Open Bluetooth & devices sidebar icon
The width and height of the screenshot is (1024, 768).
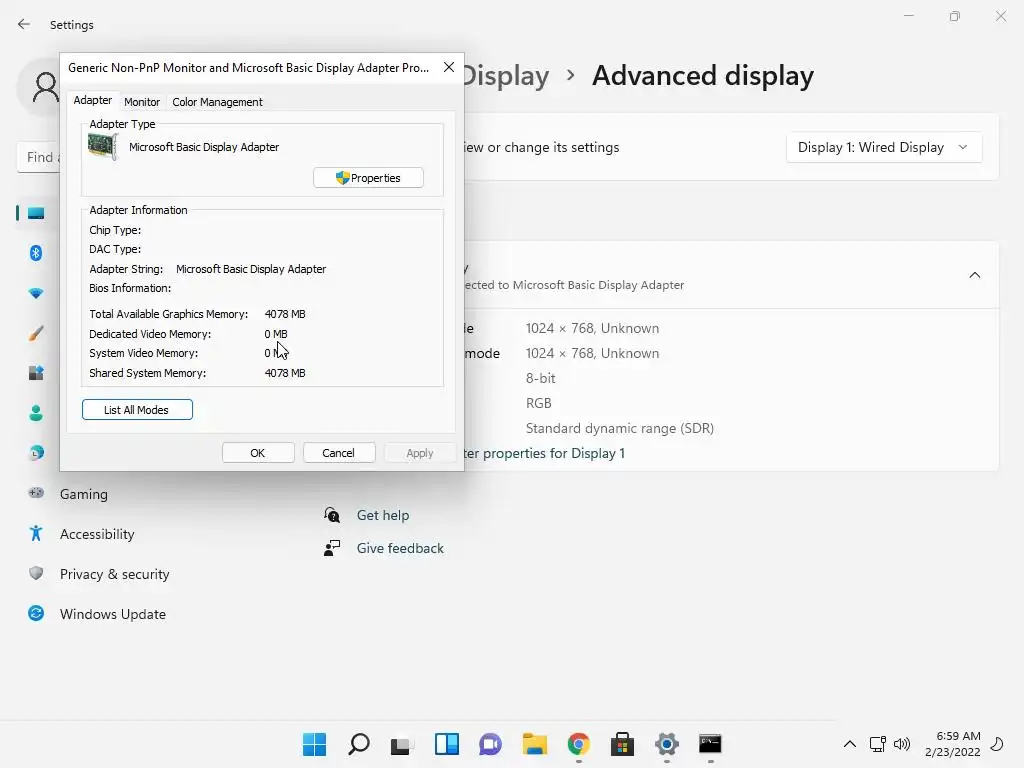point(36,253)
